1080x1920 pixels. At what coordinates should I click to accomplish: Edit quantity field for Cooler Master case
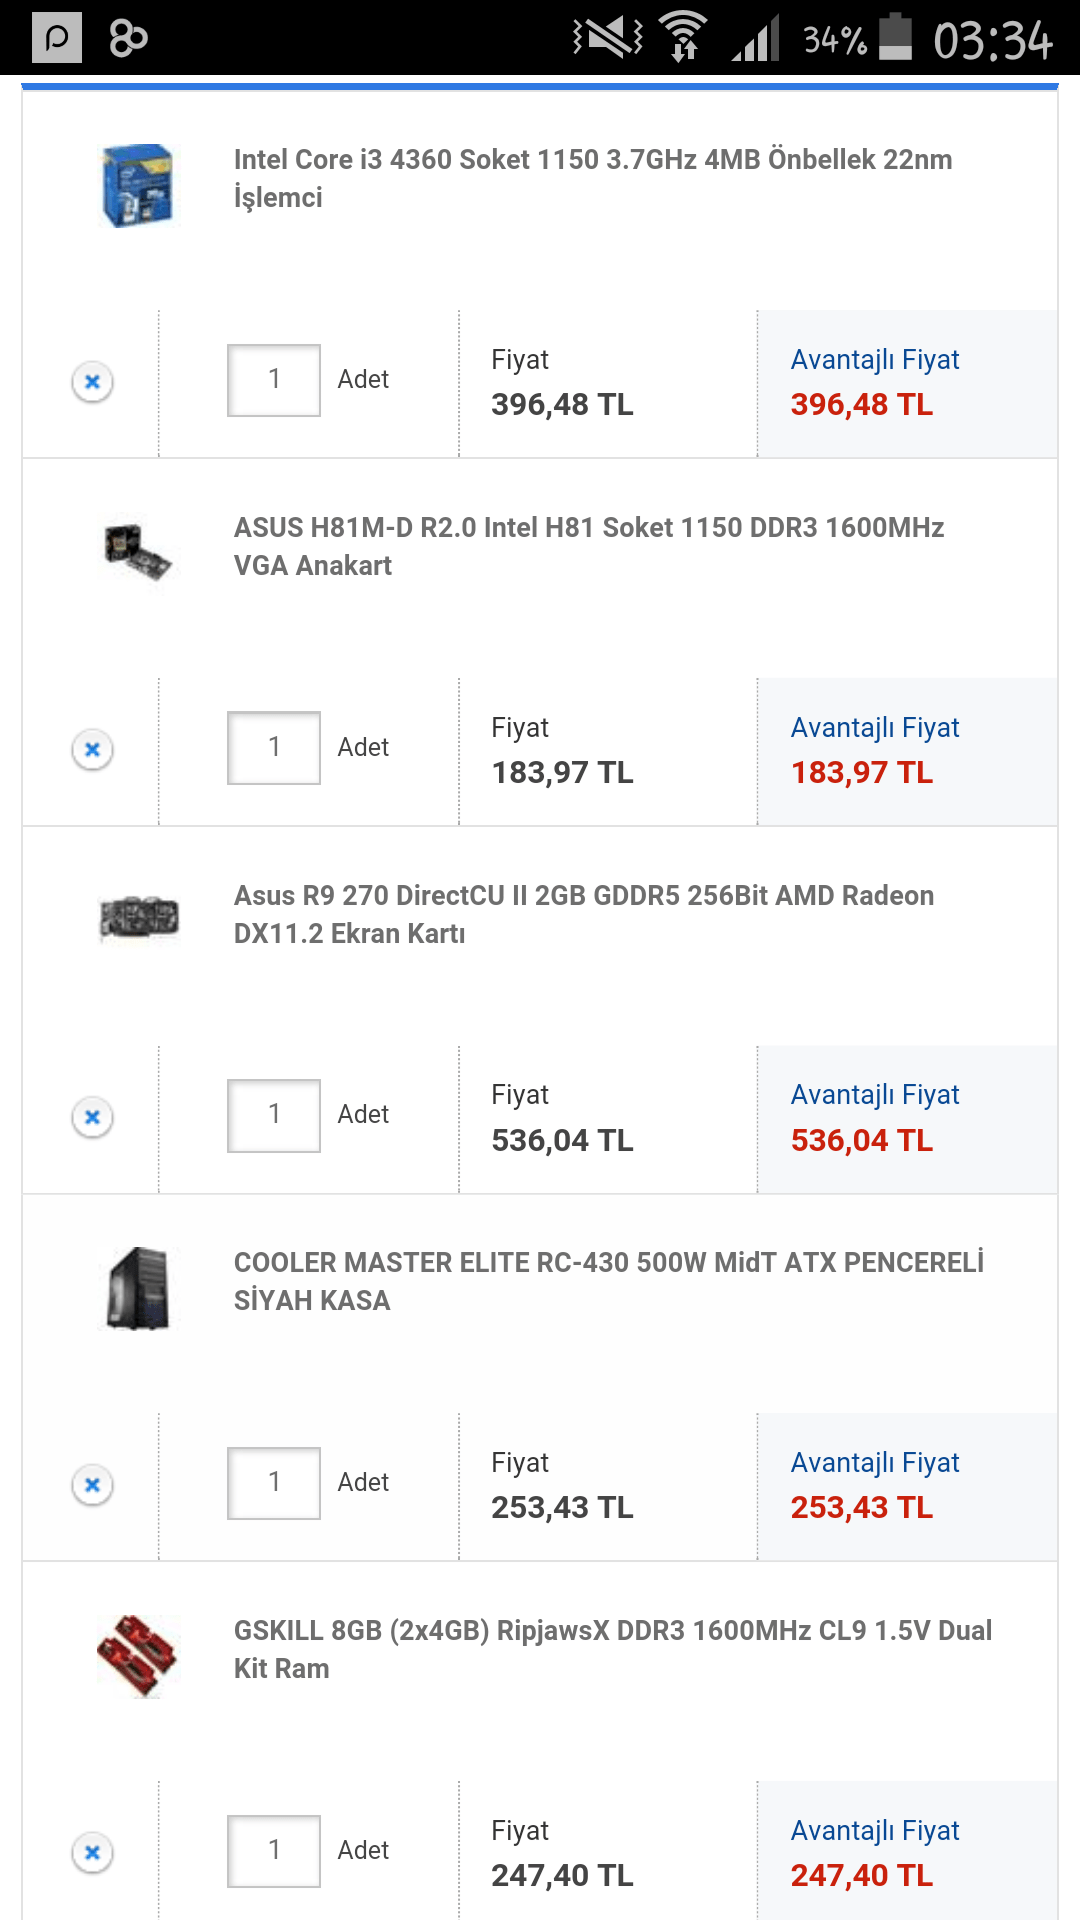[274, 1483]
